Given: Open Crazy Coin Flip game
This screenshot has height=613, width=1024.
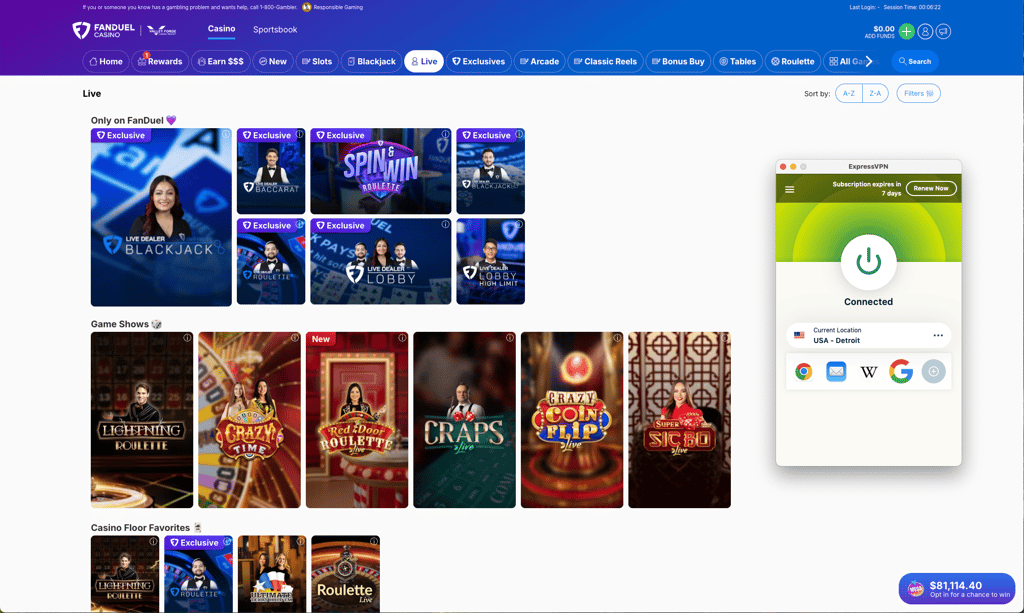Looking at the screenshot, I should click(x=572, y=420).
